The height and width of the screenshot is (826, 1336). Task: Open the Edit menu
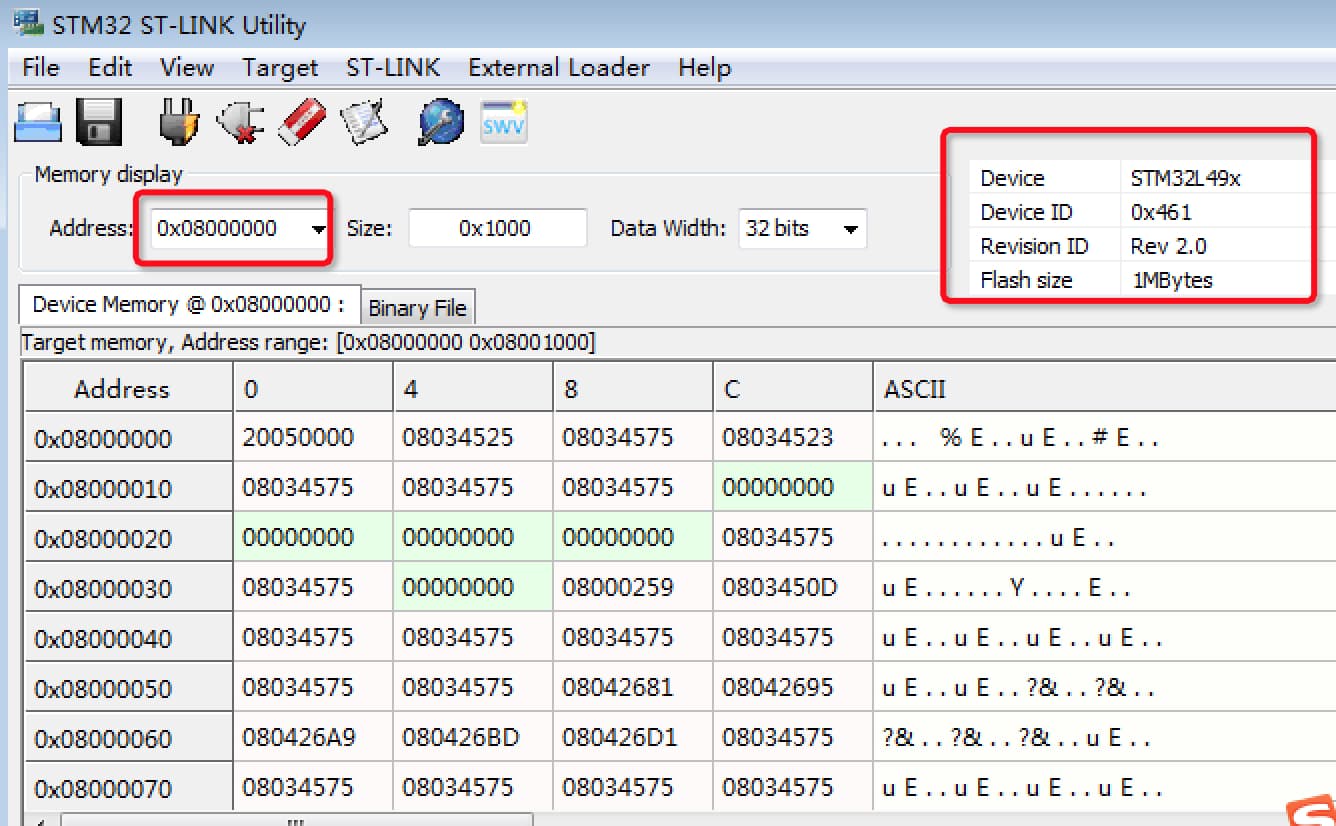(x=110, y=68)
